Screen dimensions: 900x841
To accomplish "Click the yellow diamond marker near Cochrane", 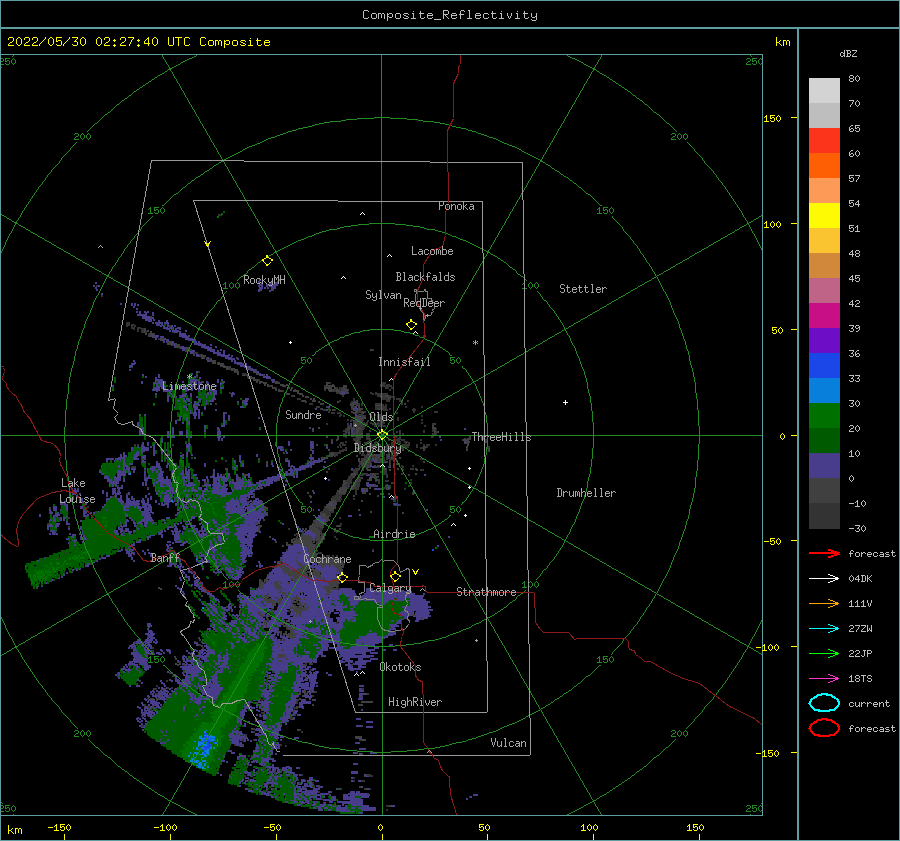I will tap(342, 577).
